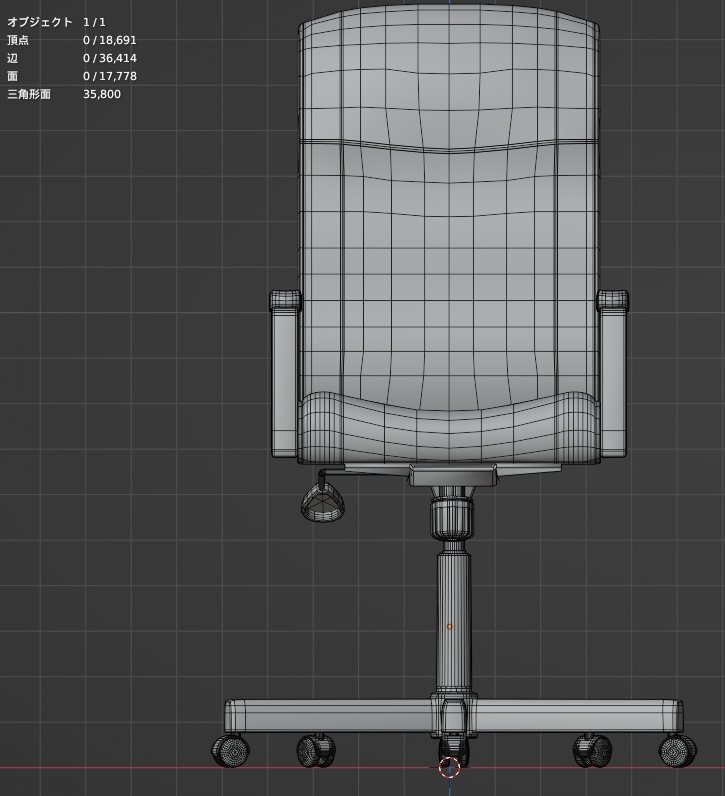Select the edge count 0 / 36,414
Screen dimensions: 725x796
pyautogui.click(x=110, y=58)
